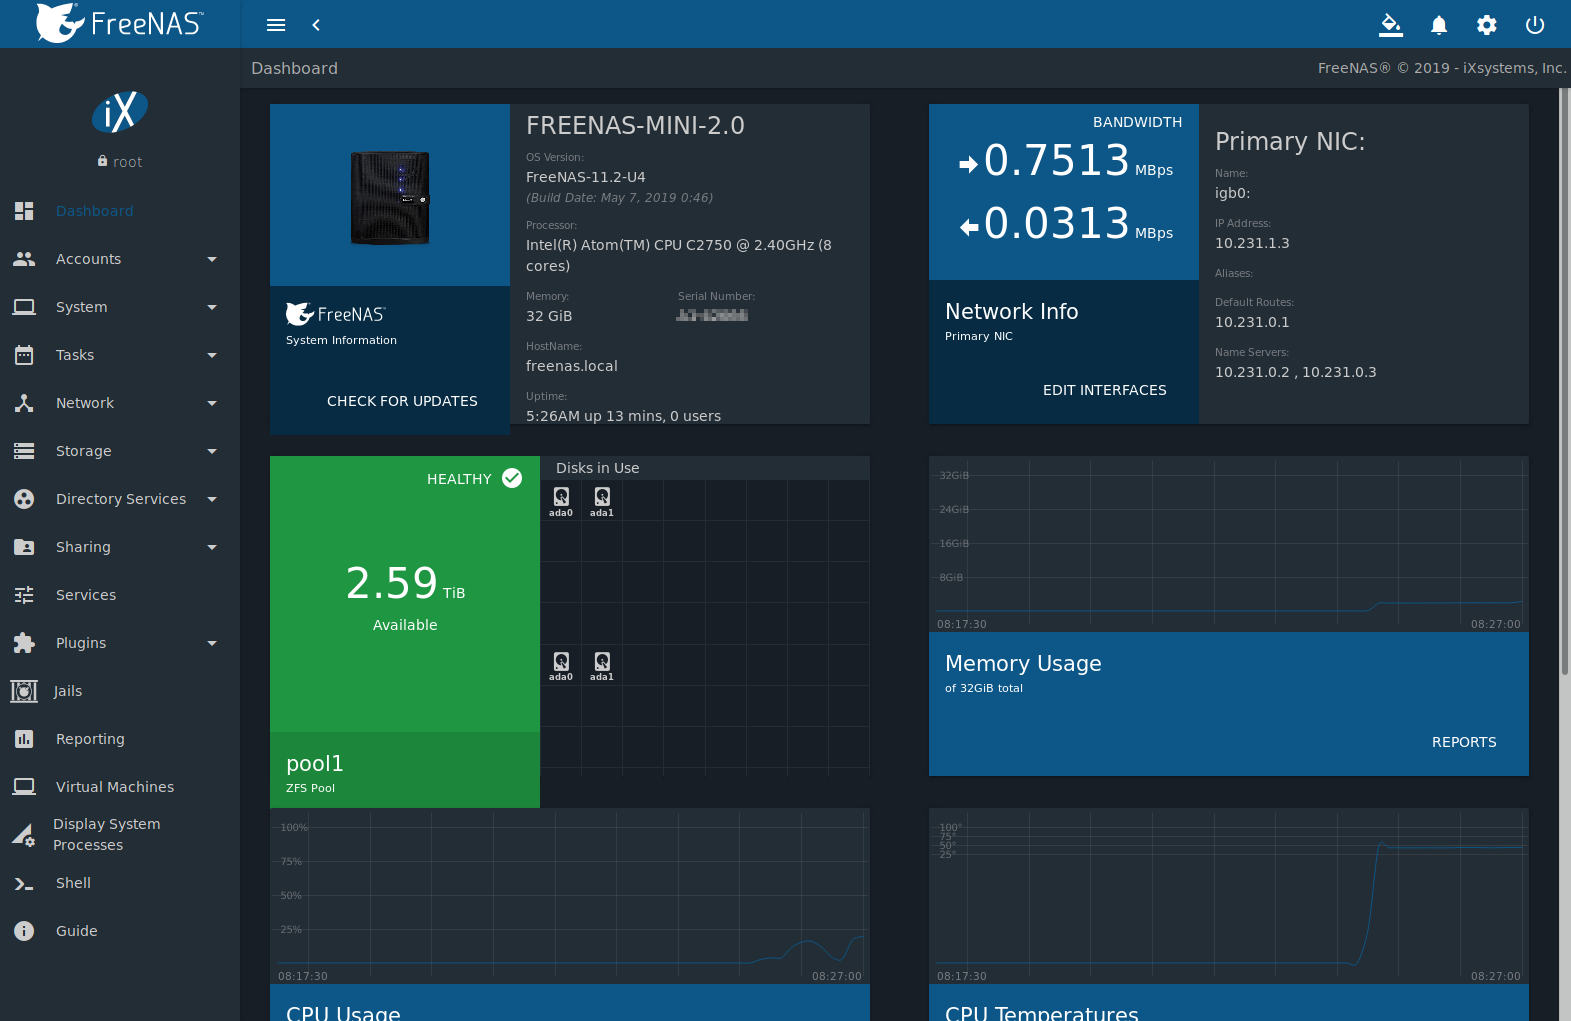Screen dimensions: 1571x1021
Task: Click the Memory Usage graph area
Action: click(1229, 544)
